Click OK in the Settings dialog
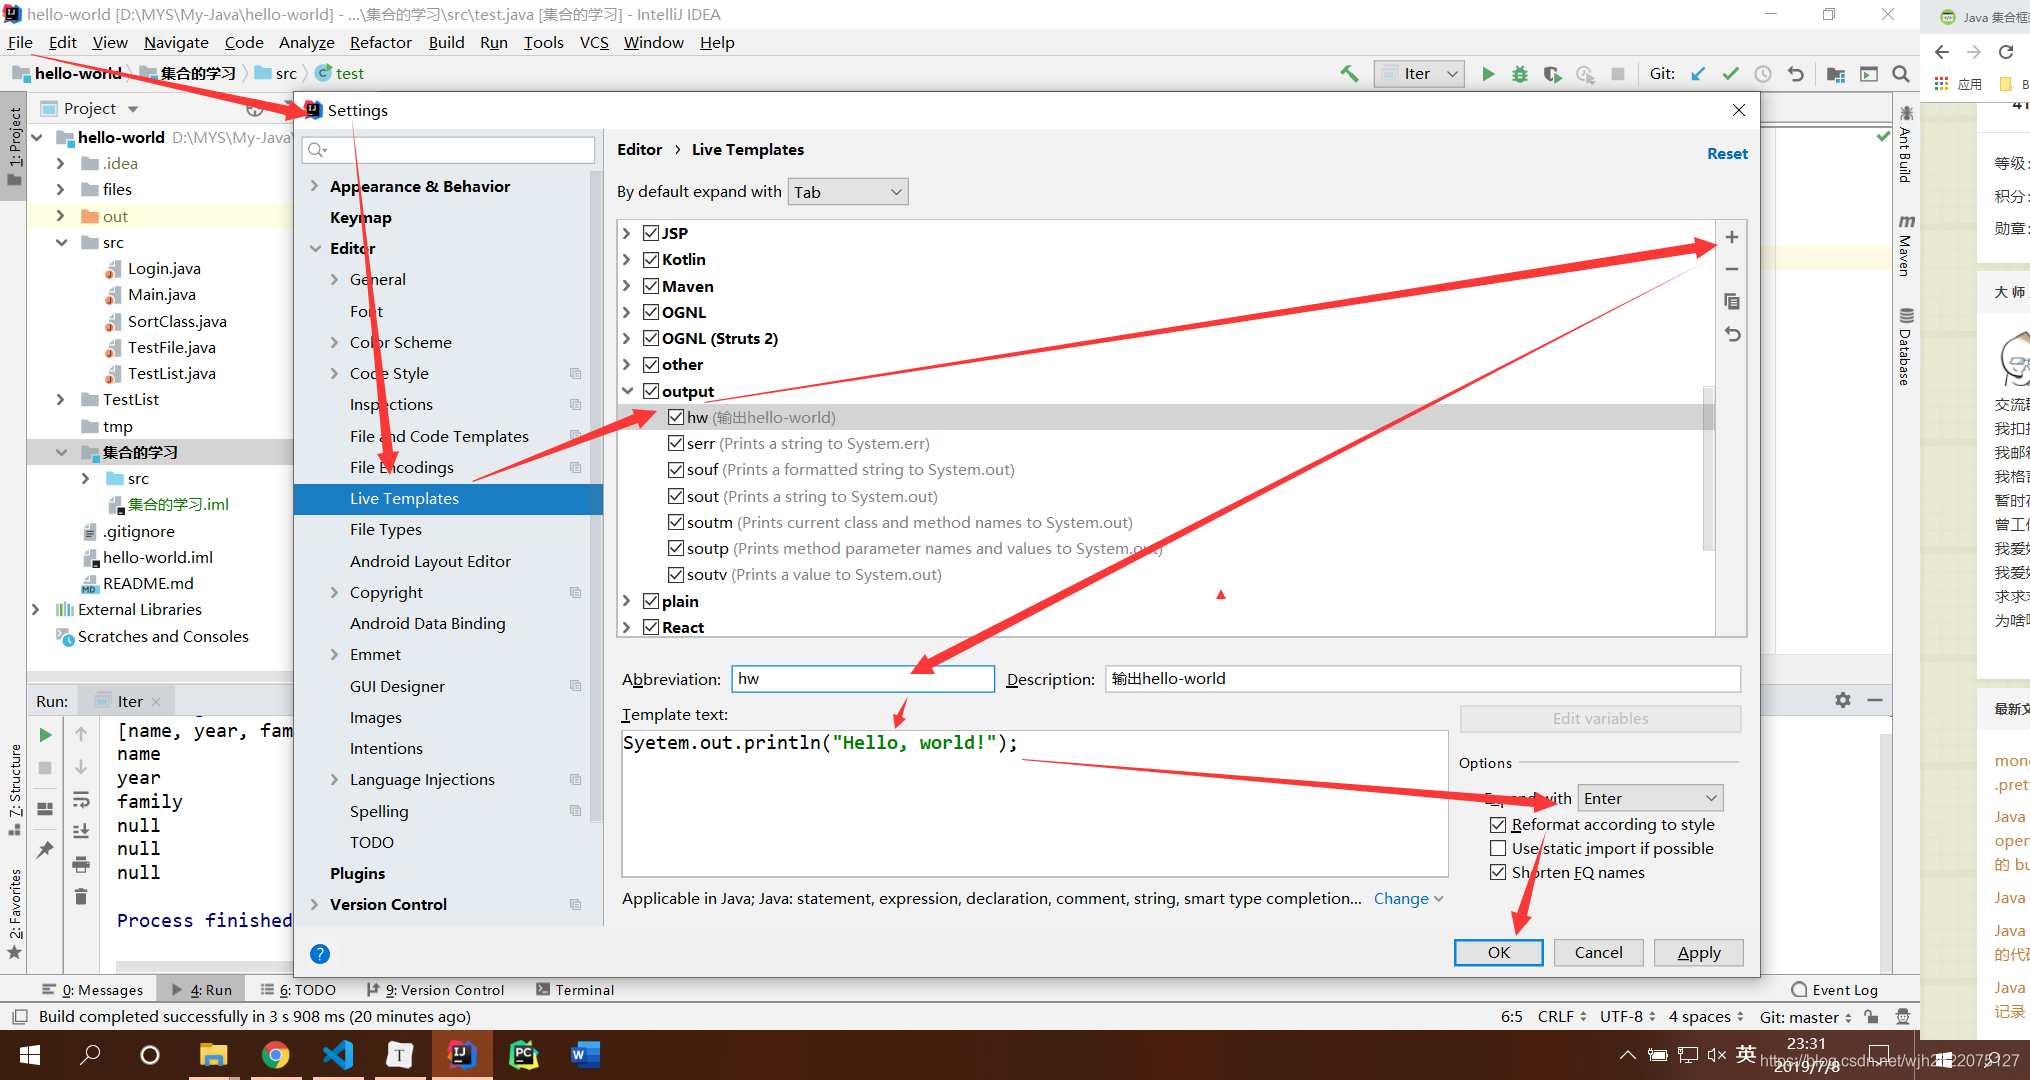Image resolution: width=2030 pixels, height=1080 pixels. click(x=1498, y=952)
